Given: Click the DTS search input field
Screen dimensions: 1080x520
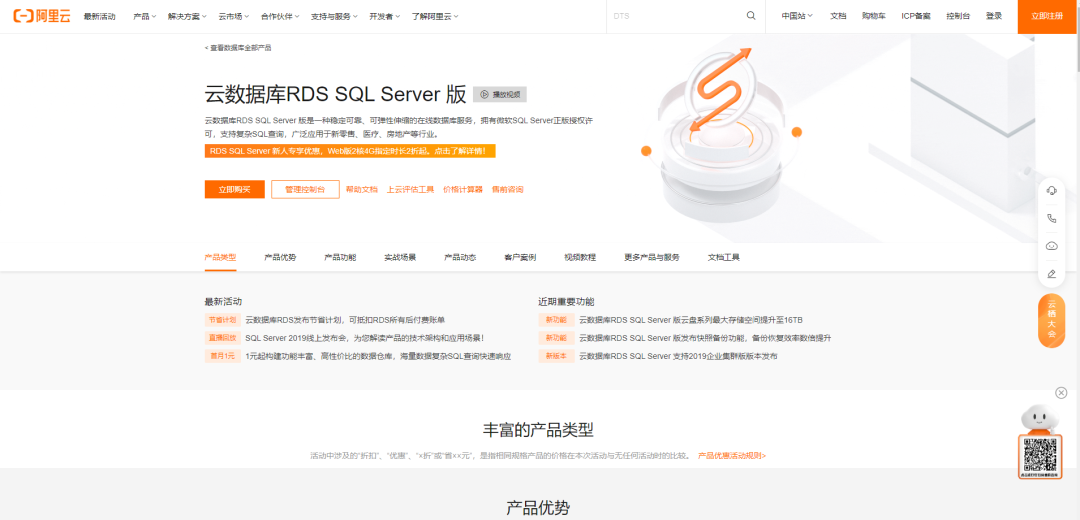Looking at the screenshot, I should pos(675,16).
